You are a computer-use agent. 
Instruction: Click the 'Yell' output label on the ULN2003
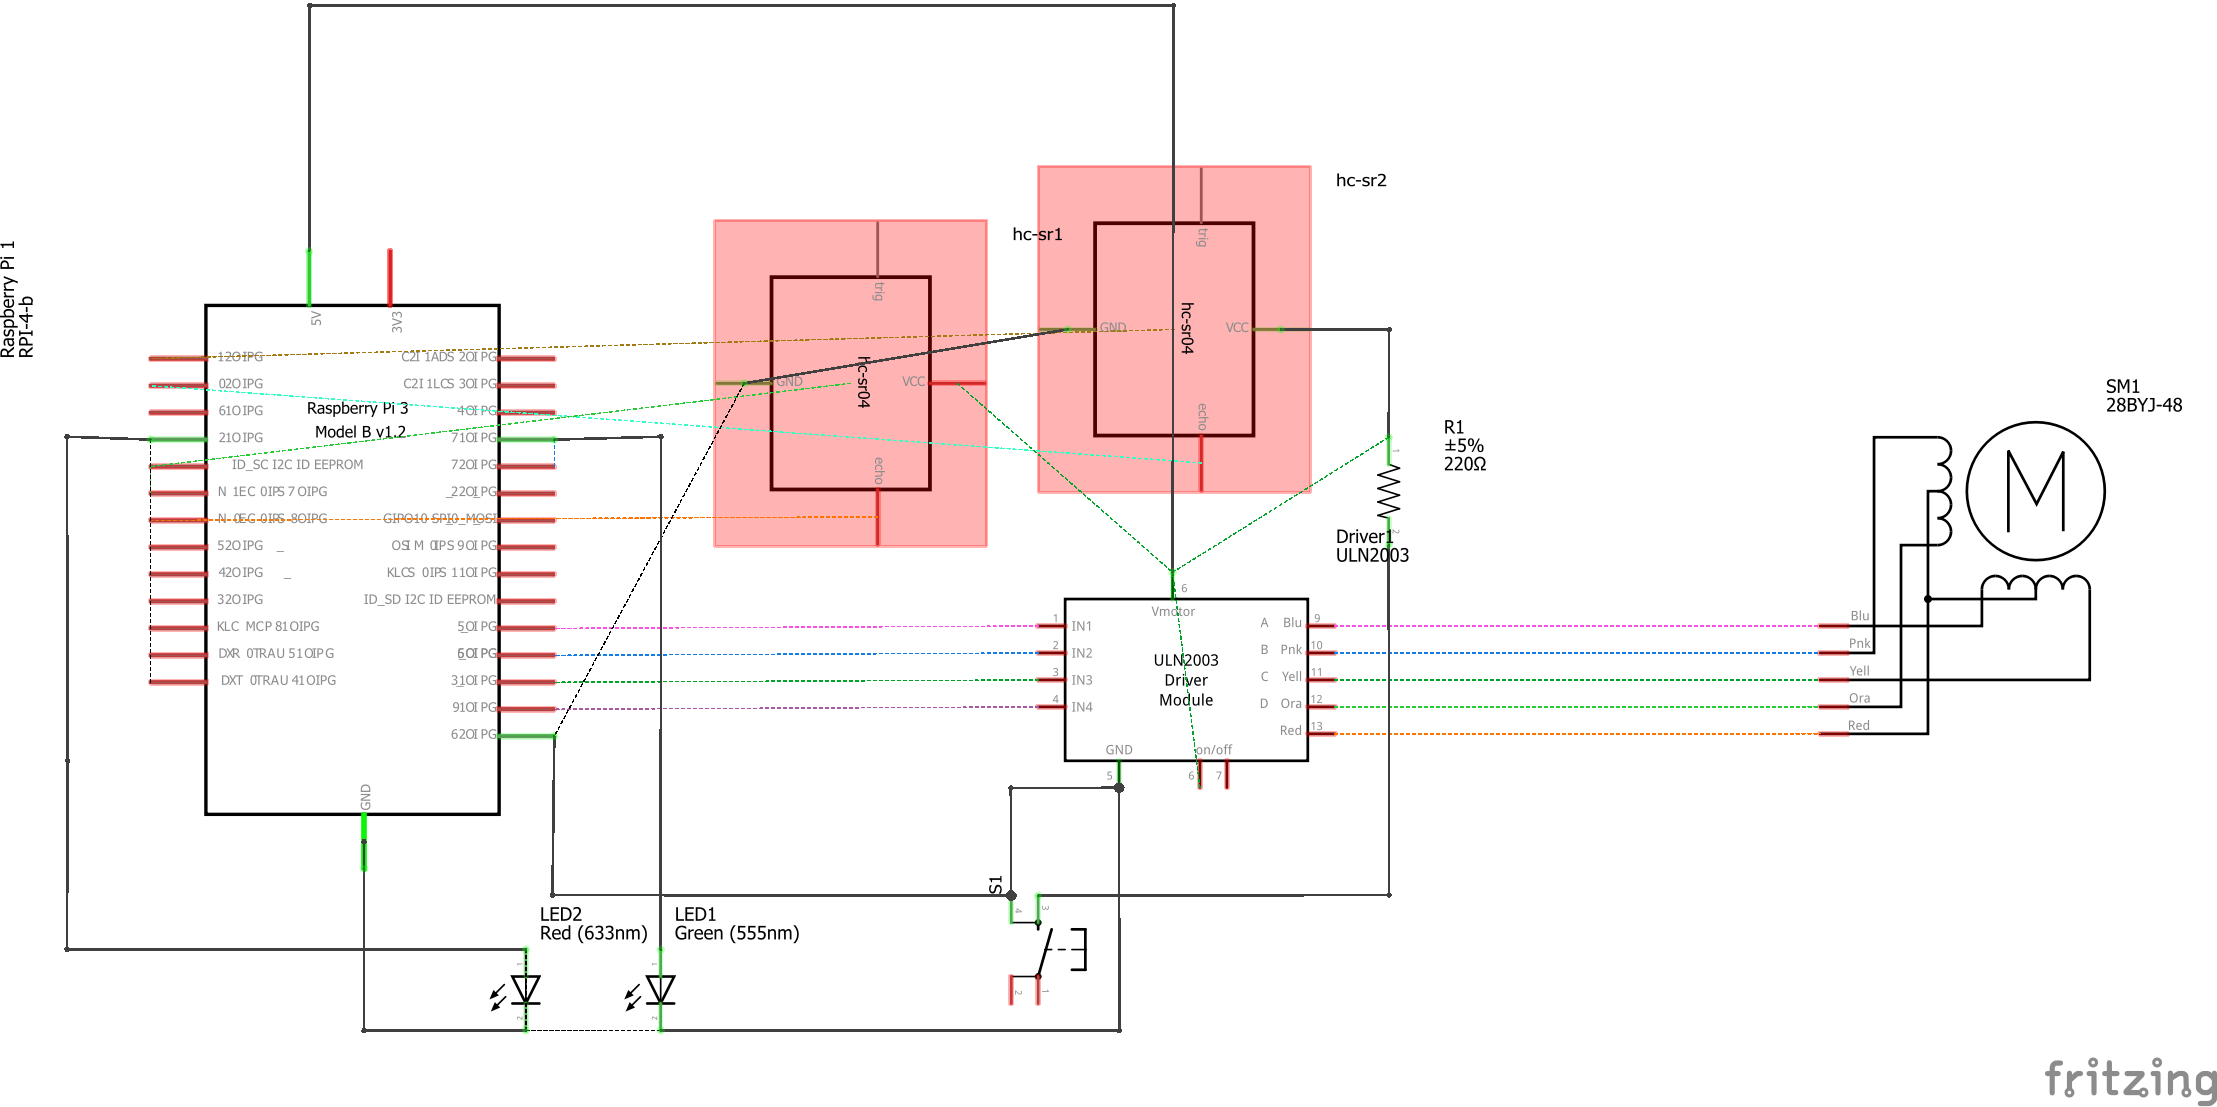point(1292,677)
